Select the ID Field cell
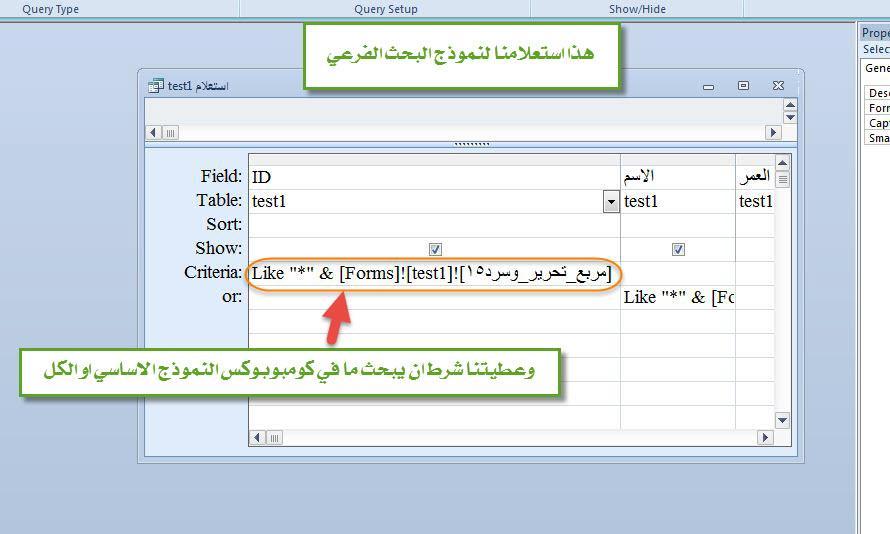The height and width of the screenshot is (534, 890). coord(433,177)
